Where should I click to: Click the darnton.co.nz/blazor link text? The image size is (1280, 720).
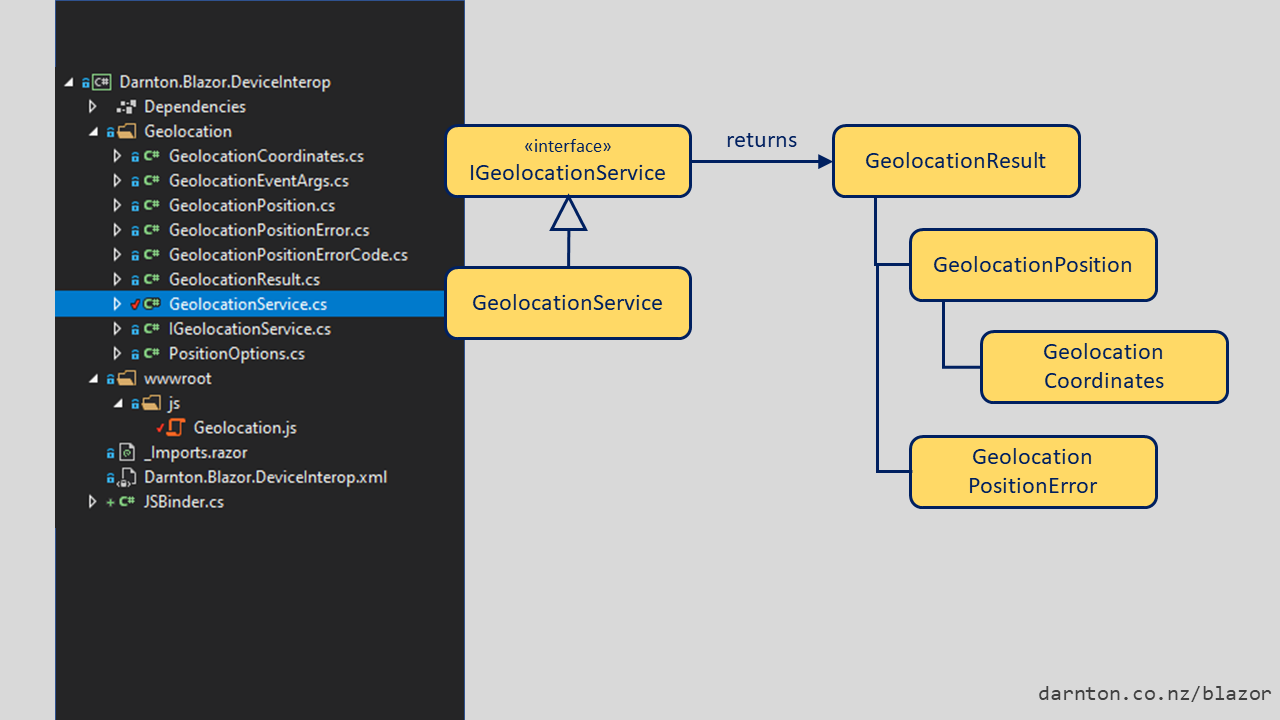click(1155, 693)
